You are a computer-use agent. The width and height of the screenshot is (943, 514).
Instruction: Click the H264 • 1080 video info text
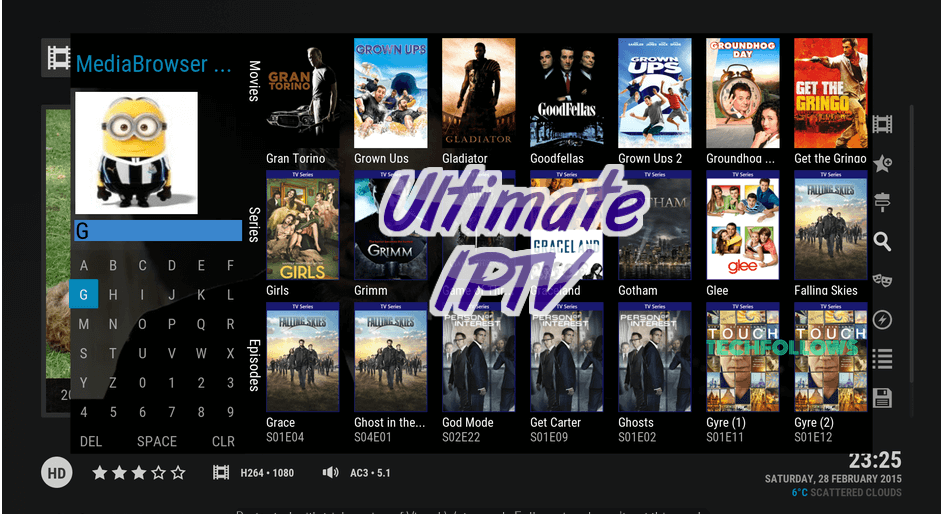(267, 473)
